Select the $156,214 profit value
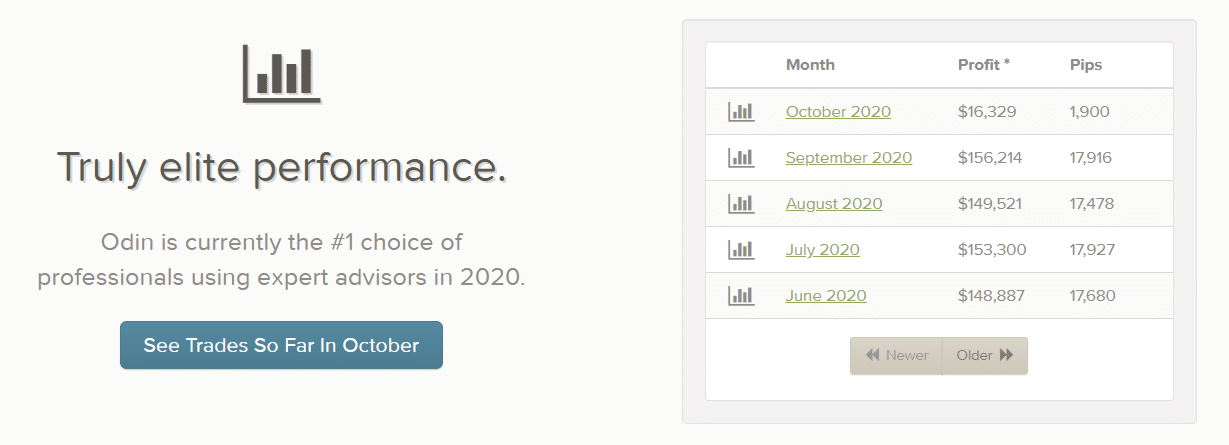This screenshot has width=1229, height=445. tap(990, 158)
